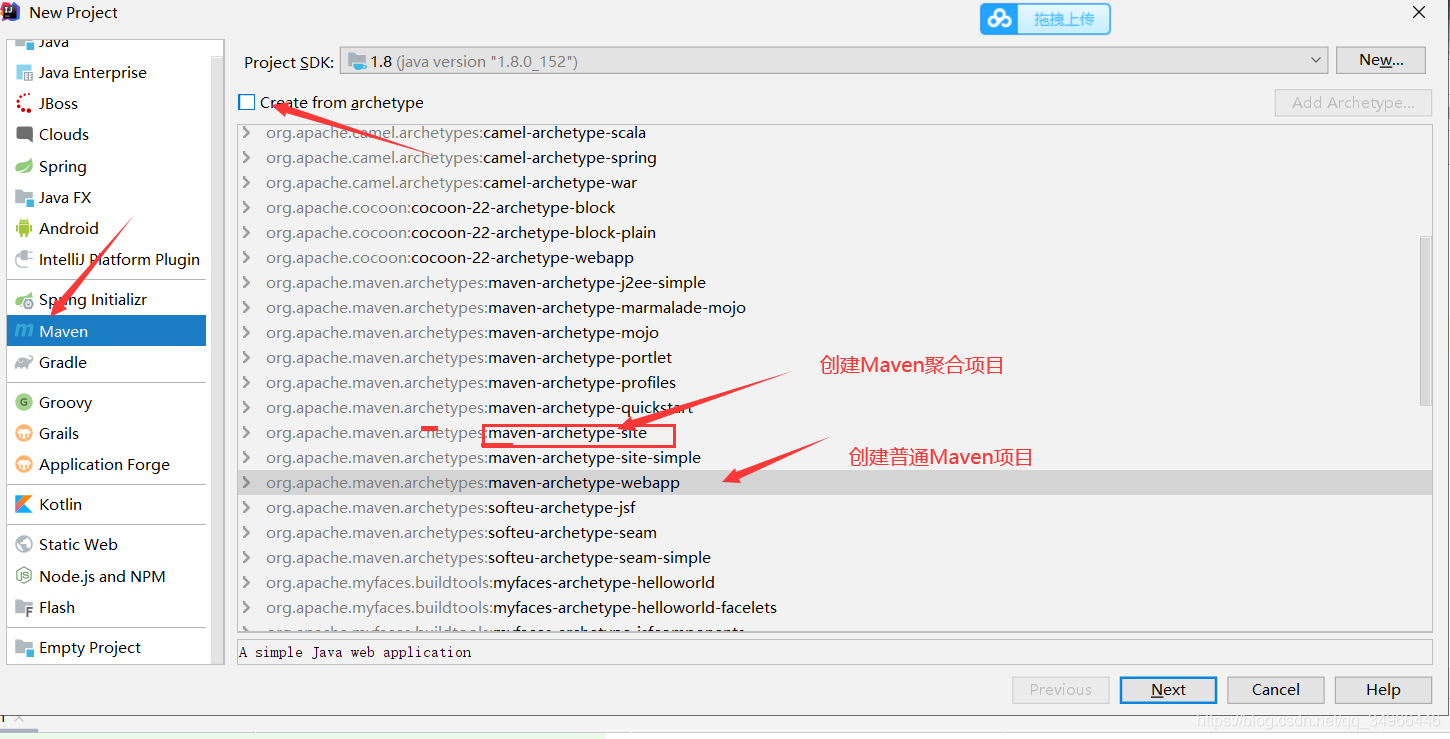
Task: Select camel-archetype-war in list
Action: point(834,182)
